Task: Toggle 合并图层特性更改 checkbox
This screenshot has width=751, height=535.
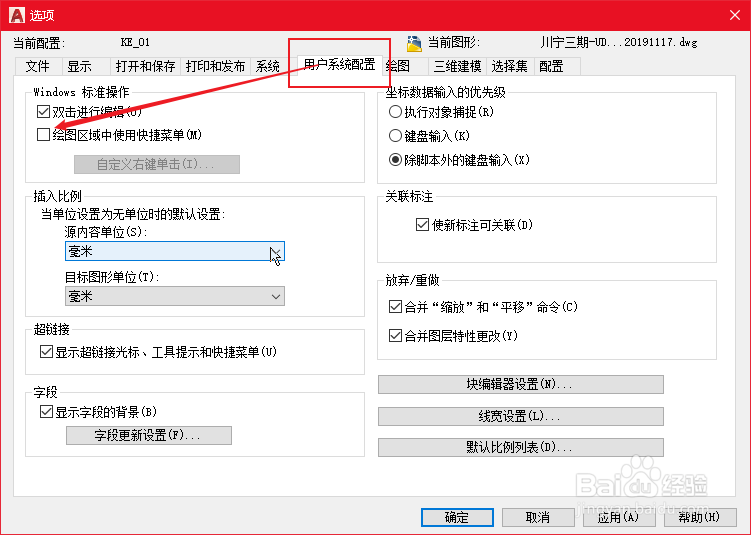Action: (x=395, y=336)
